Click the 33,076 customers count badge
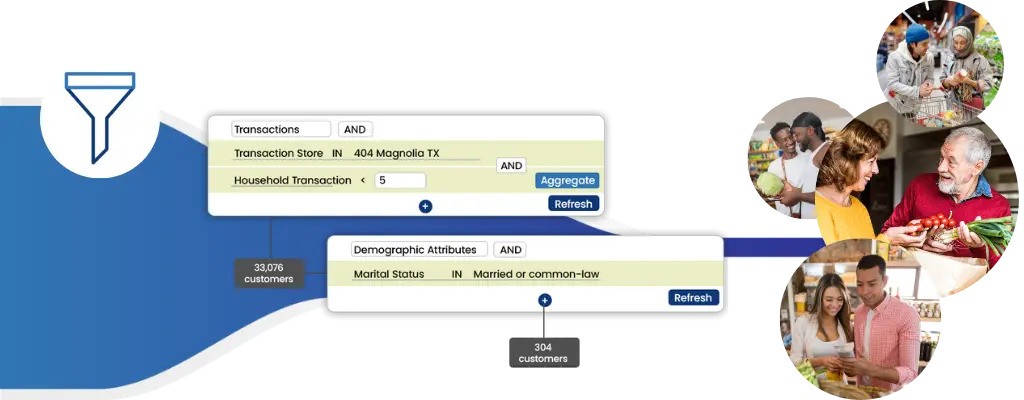Image resolution: width=1024 pixels, height=400 pixels. click(x=269, y=273)
